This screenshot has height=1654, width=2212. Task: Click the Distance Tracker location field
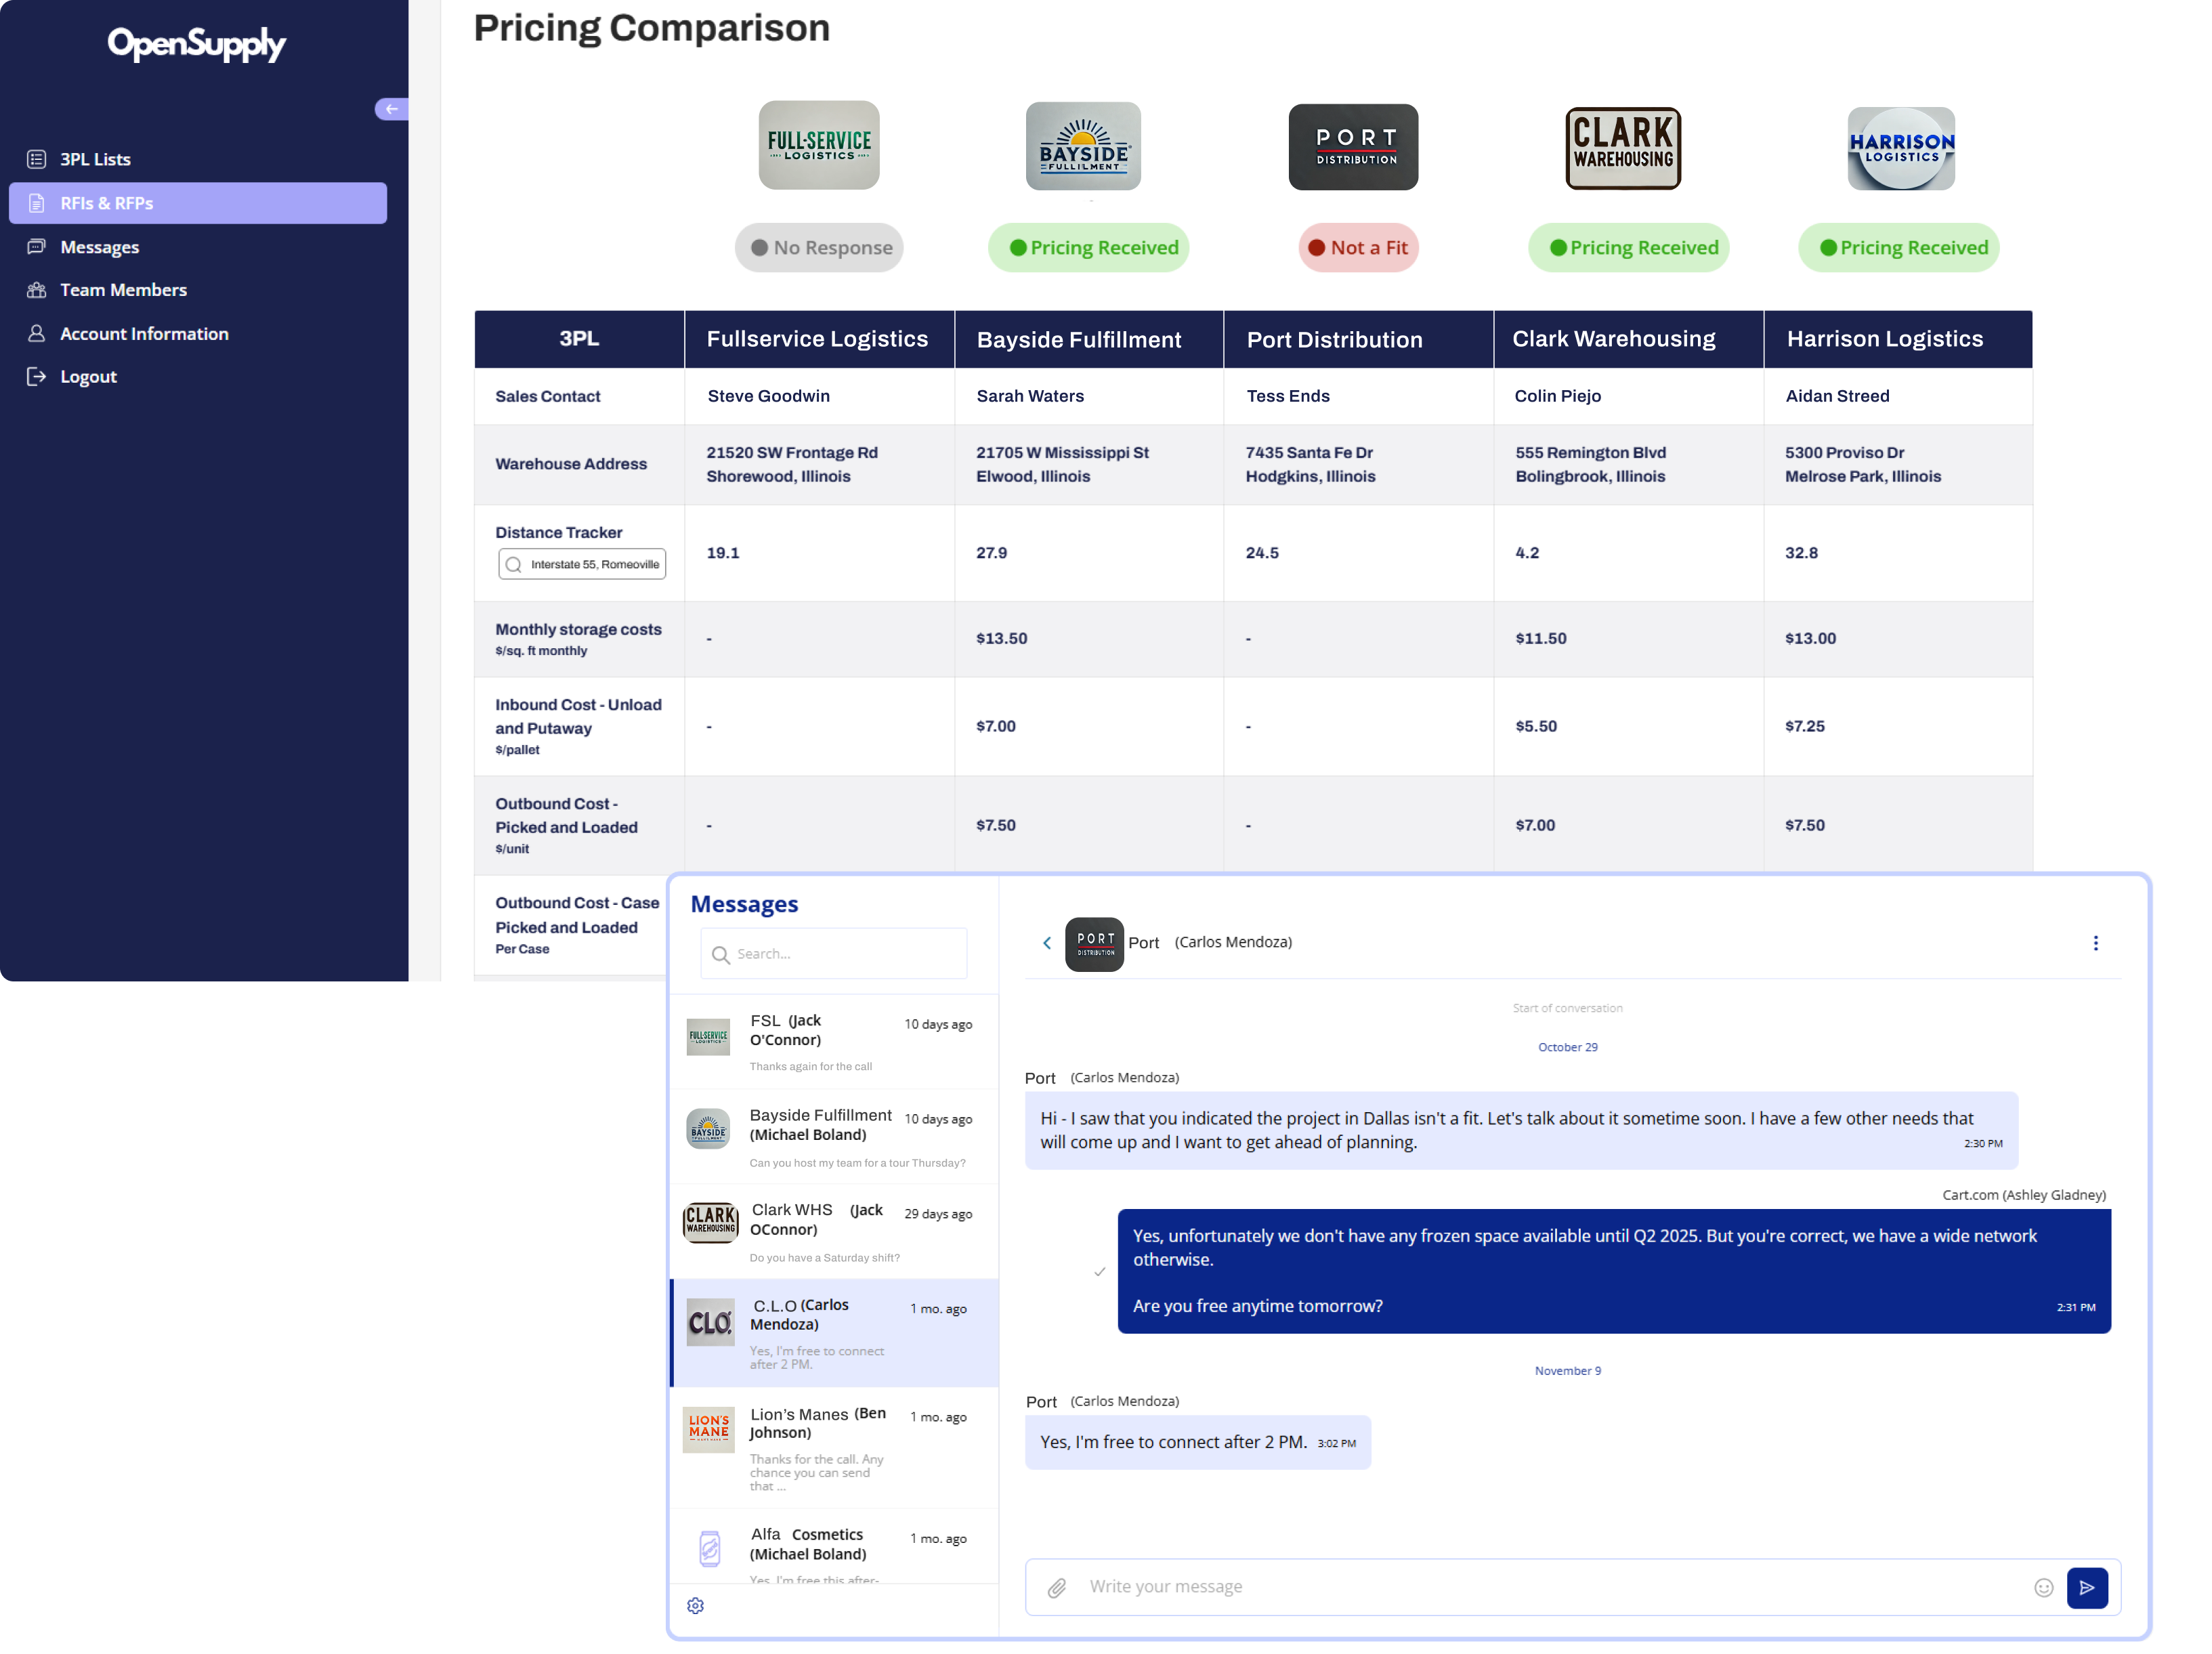[582, 565]
